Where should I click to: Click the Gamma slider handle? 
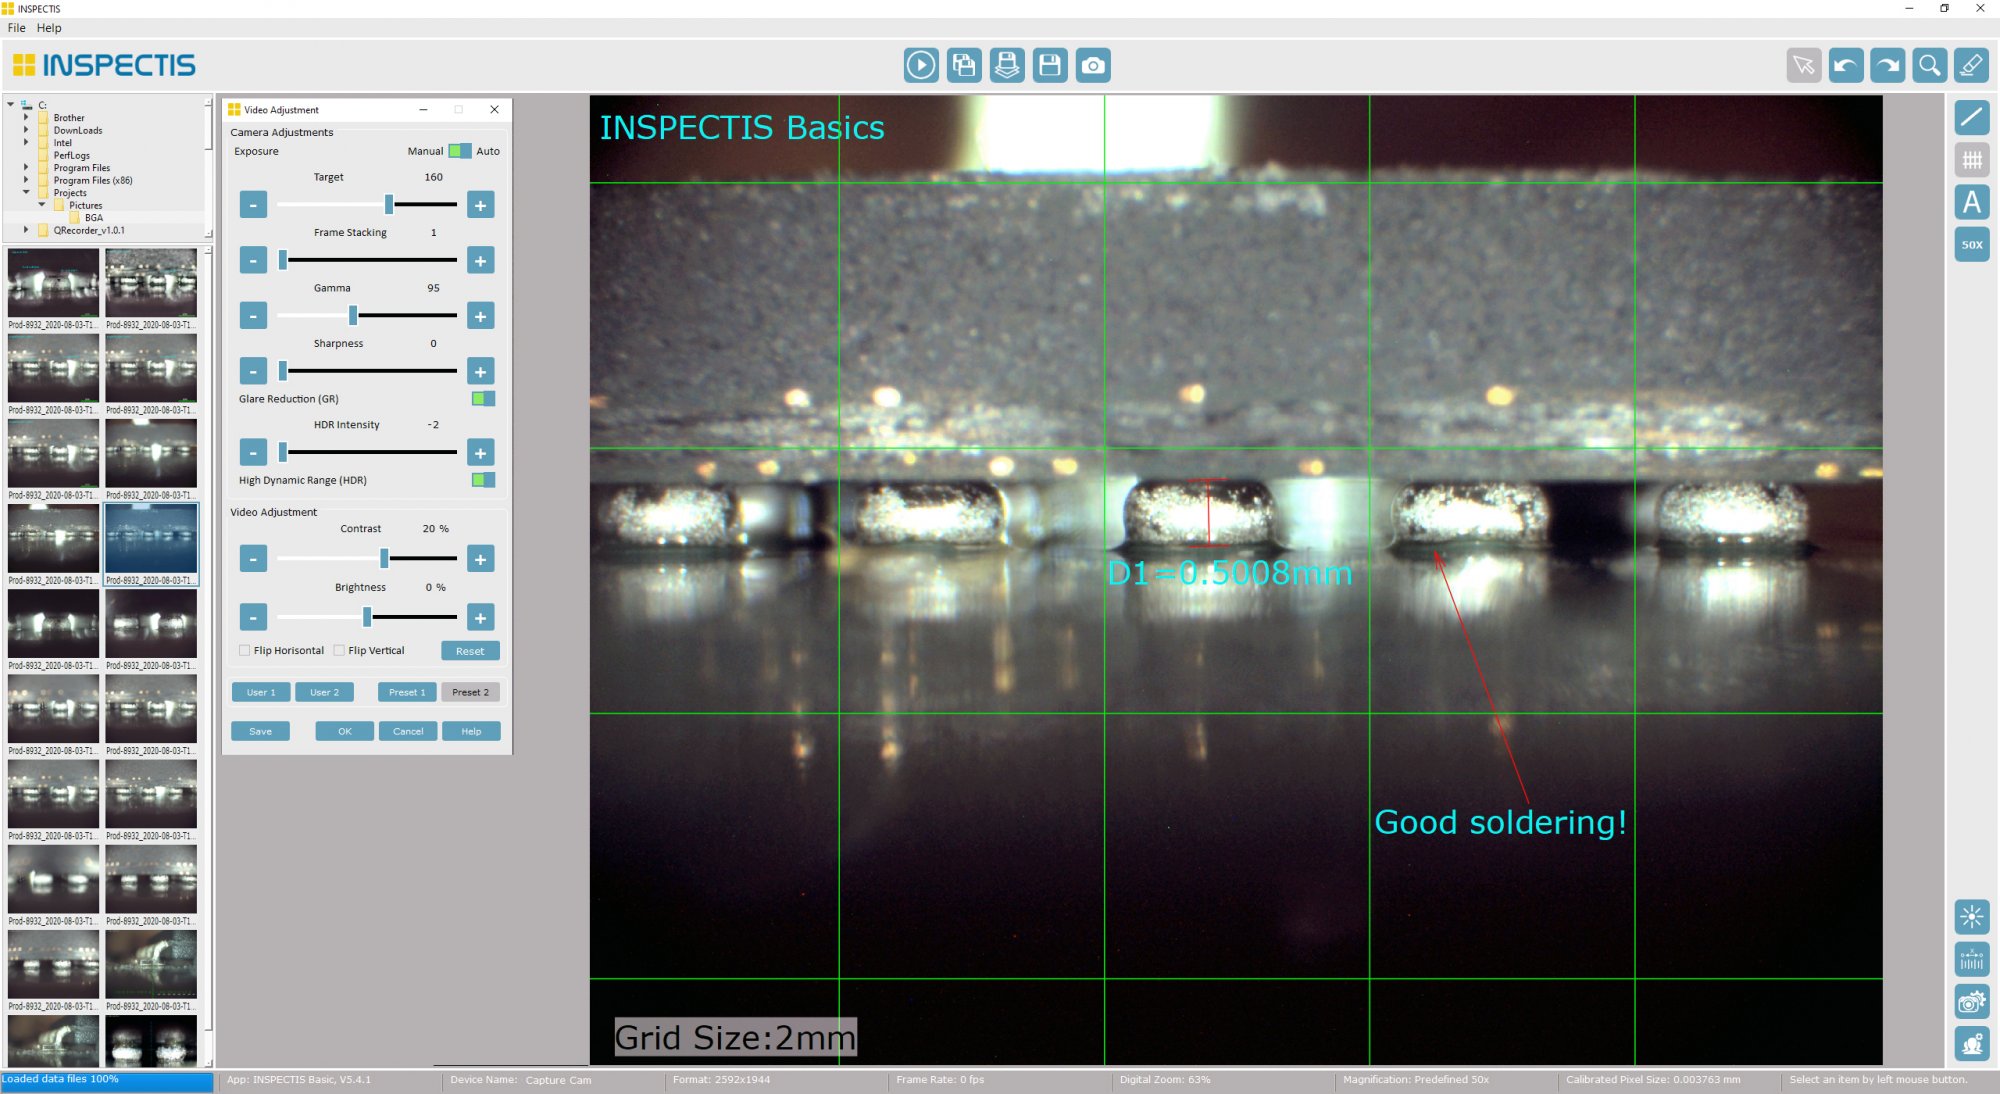[353, 316]
